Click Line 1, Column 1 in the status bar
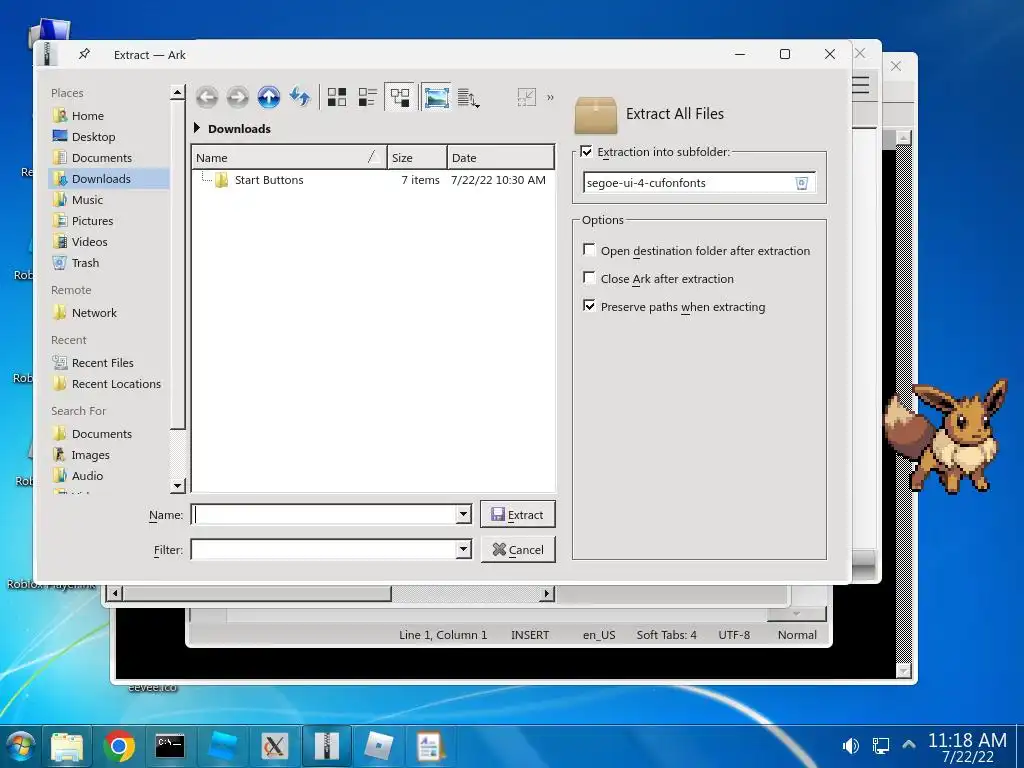This screenshot has width=1024, height=768. pos(443,635)
